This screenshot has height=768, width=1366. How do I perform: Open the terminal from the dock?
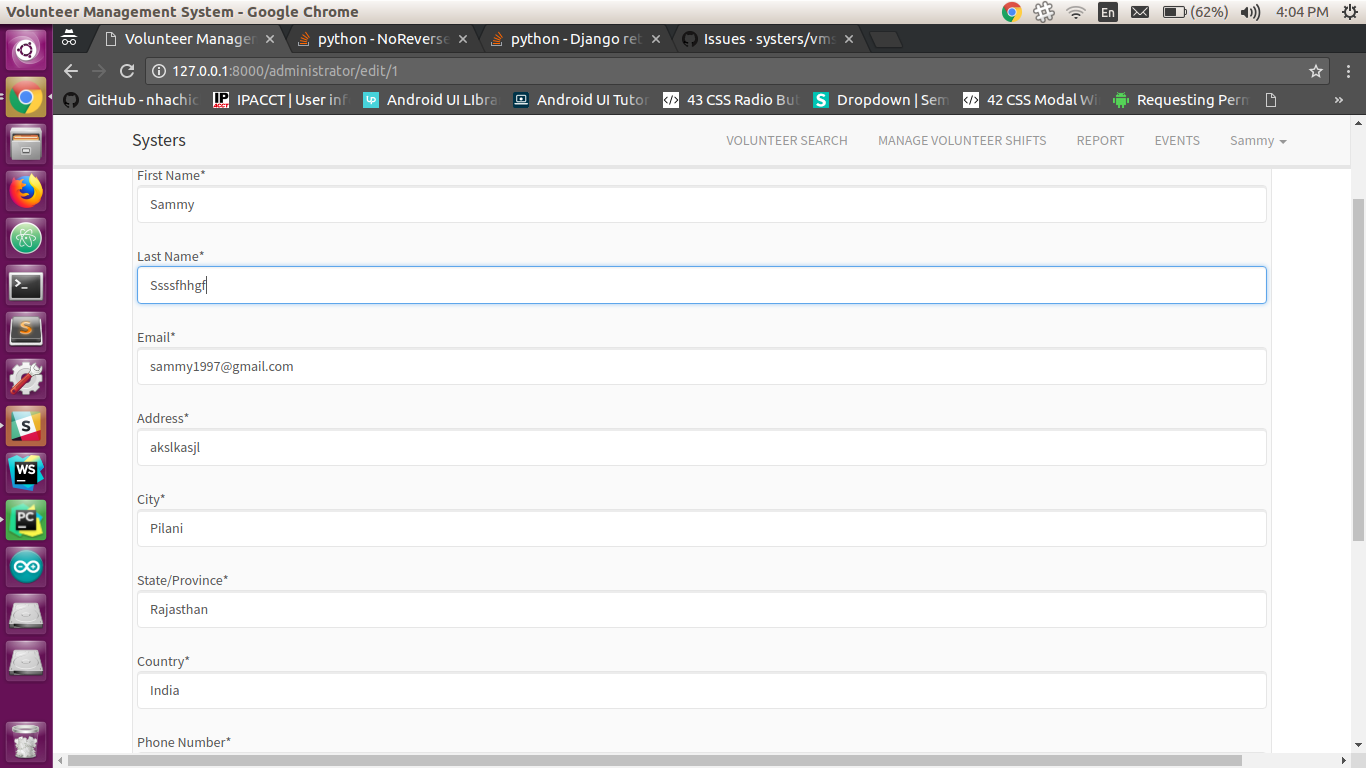coord(25,285)
